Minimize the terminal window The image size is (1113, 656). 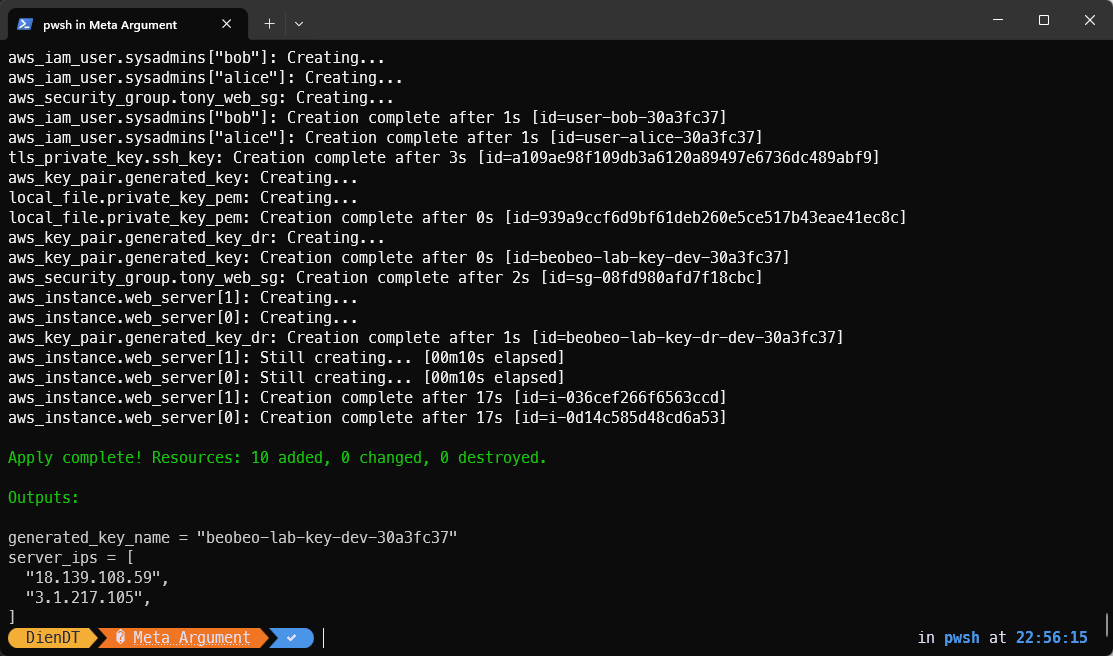(x=998, y=20)
